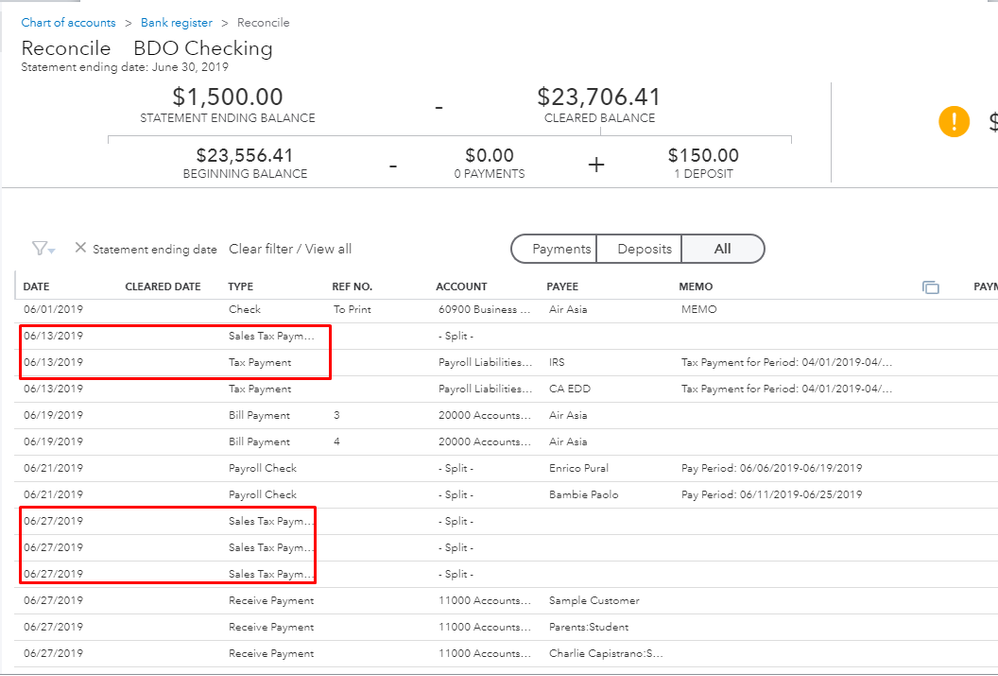Sort by CLEARED DATE column header

click(162, 287)
